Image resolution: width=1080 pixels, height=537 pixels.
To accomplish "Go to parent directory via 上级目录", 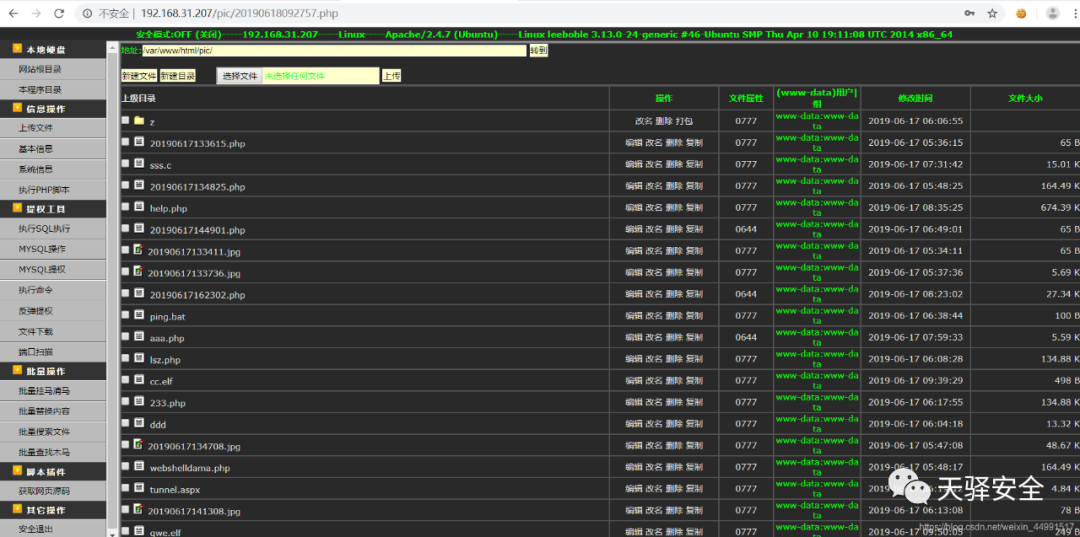I will pyautogui.click(x=138, y=98).
